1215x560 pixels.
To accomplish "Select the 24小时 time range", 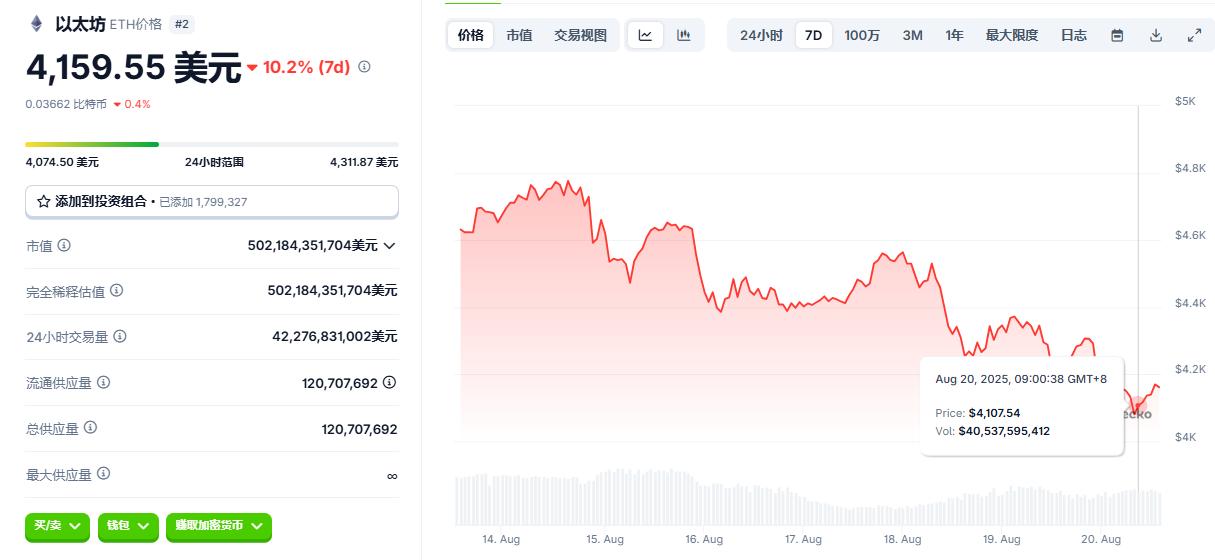I will pyautogui.click(x=761, y=35).
